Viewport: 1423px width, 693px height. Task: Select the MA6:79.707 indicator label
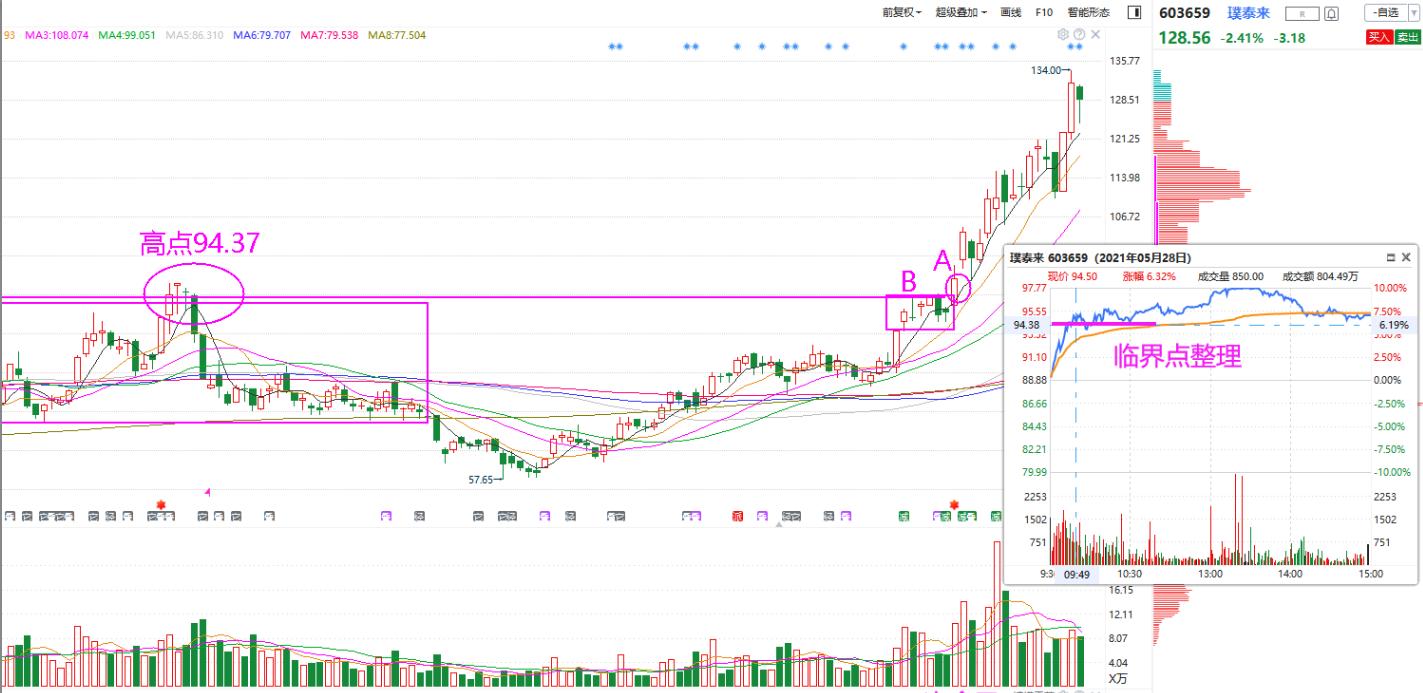[x=263, y=35]
